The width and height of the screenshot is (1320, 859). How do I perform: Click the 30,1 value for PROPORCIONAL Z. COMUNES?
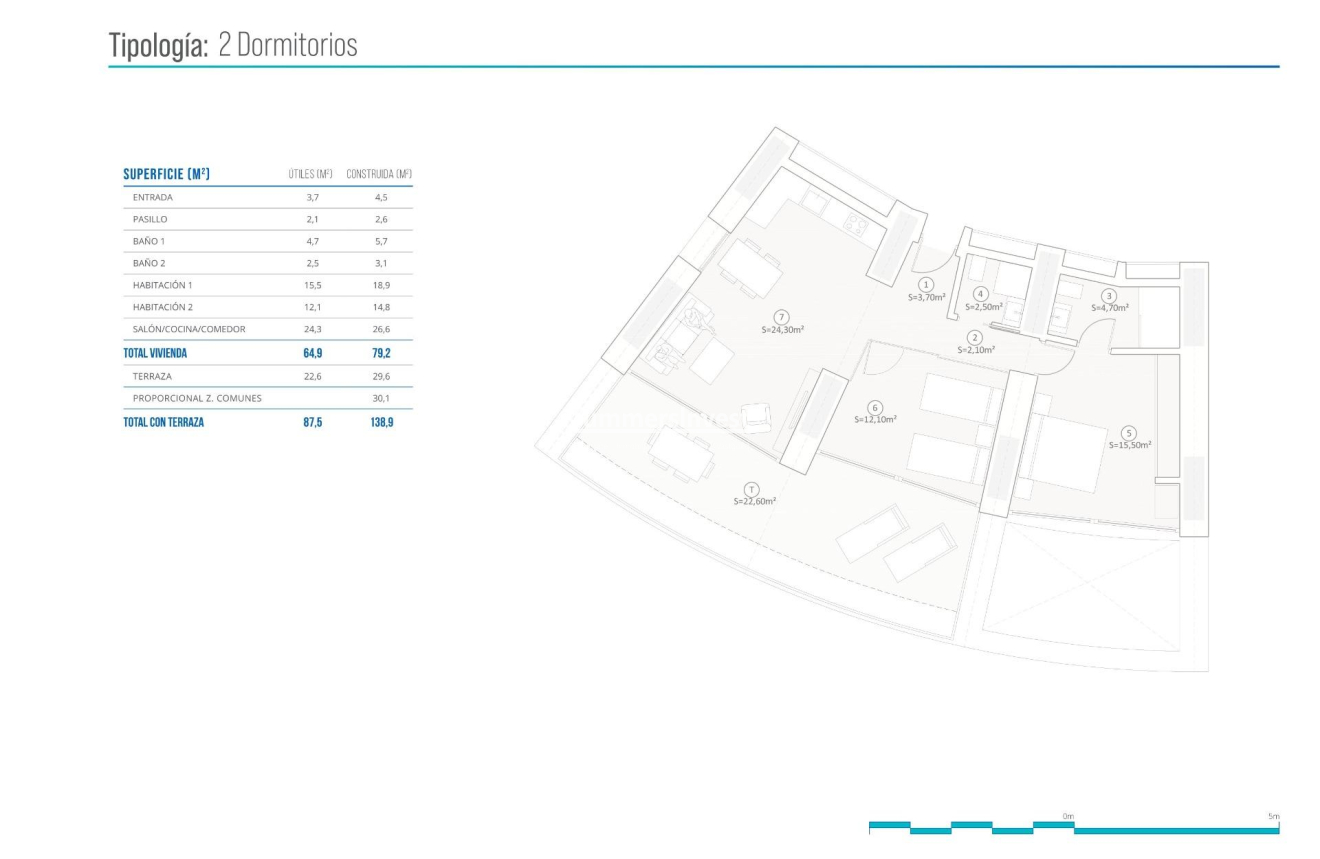(381, 398)
